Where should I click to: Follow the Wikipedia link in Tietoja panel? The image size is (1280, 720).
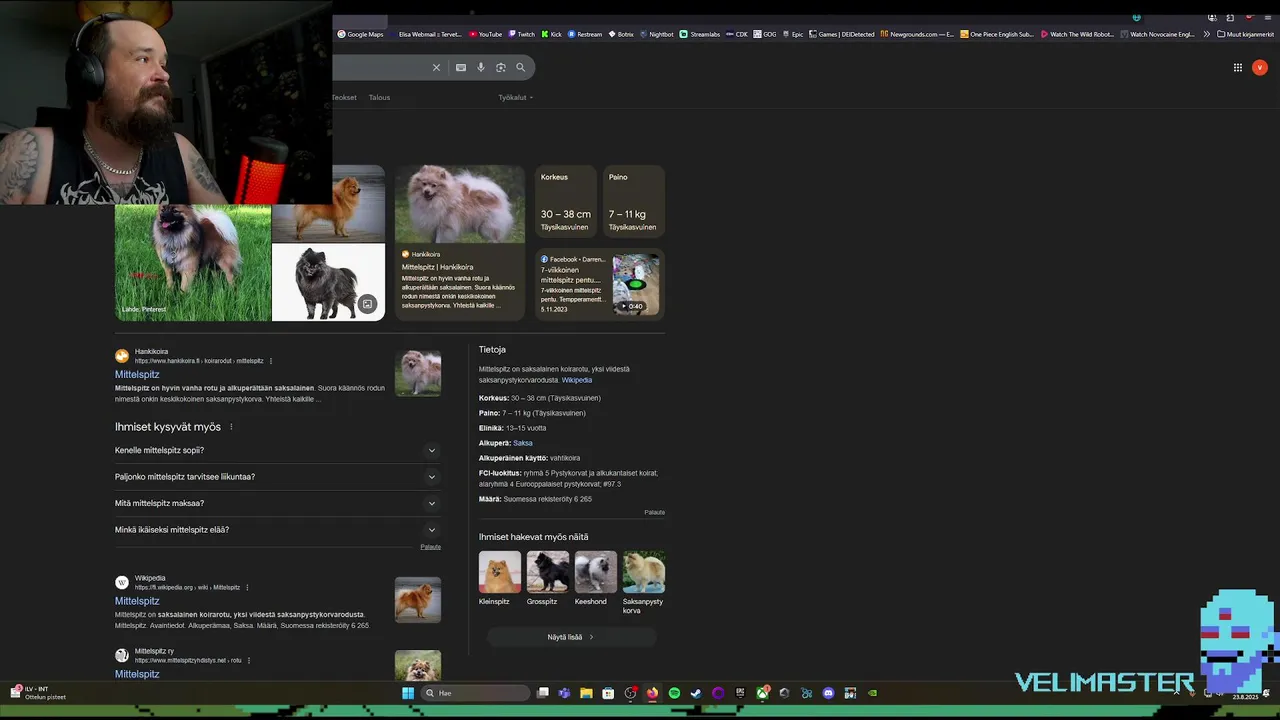[x=577, y=380]
